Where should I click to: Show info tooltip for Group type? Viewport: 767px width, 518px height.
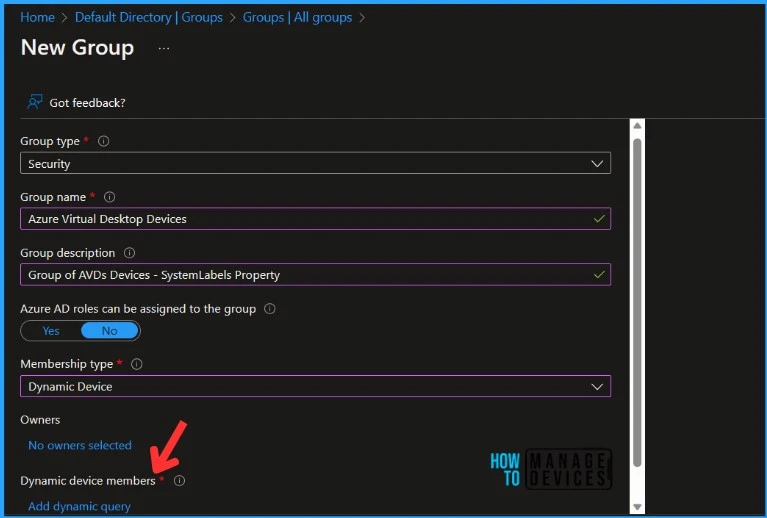[x=103, y=141]
